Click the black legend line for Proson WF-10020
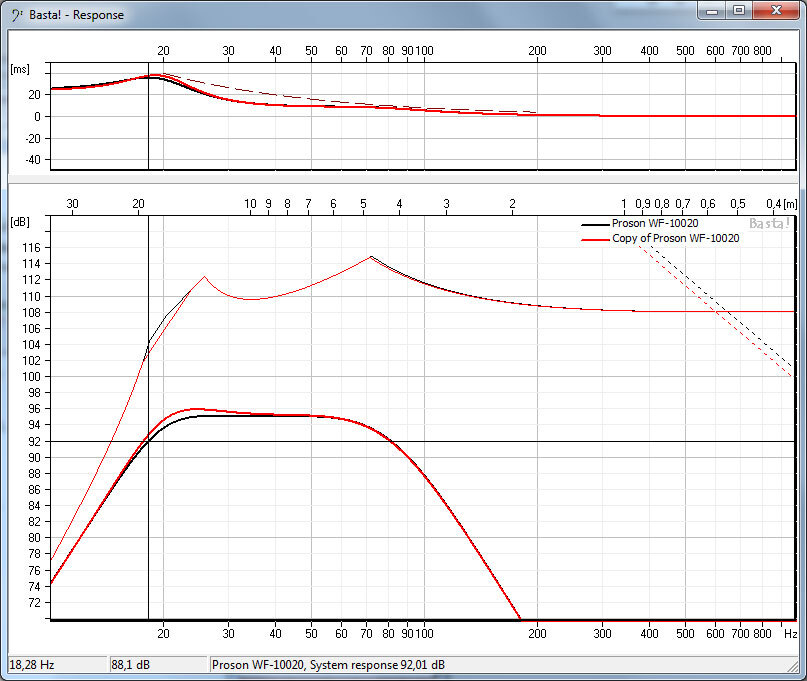807x681 pixels. coord(595,225)
